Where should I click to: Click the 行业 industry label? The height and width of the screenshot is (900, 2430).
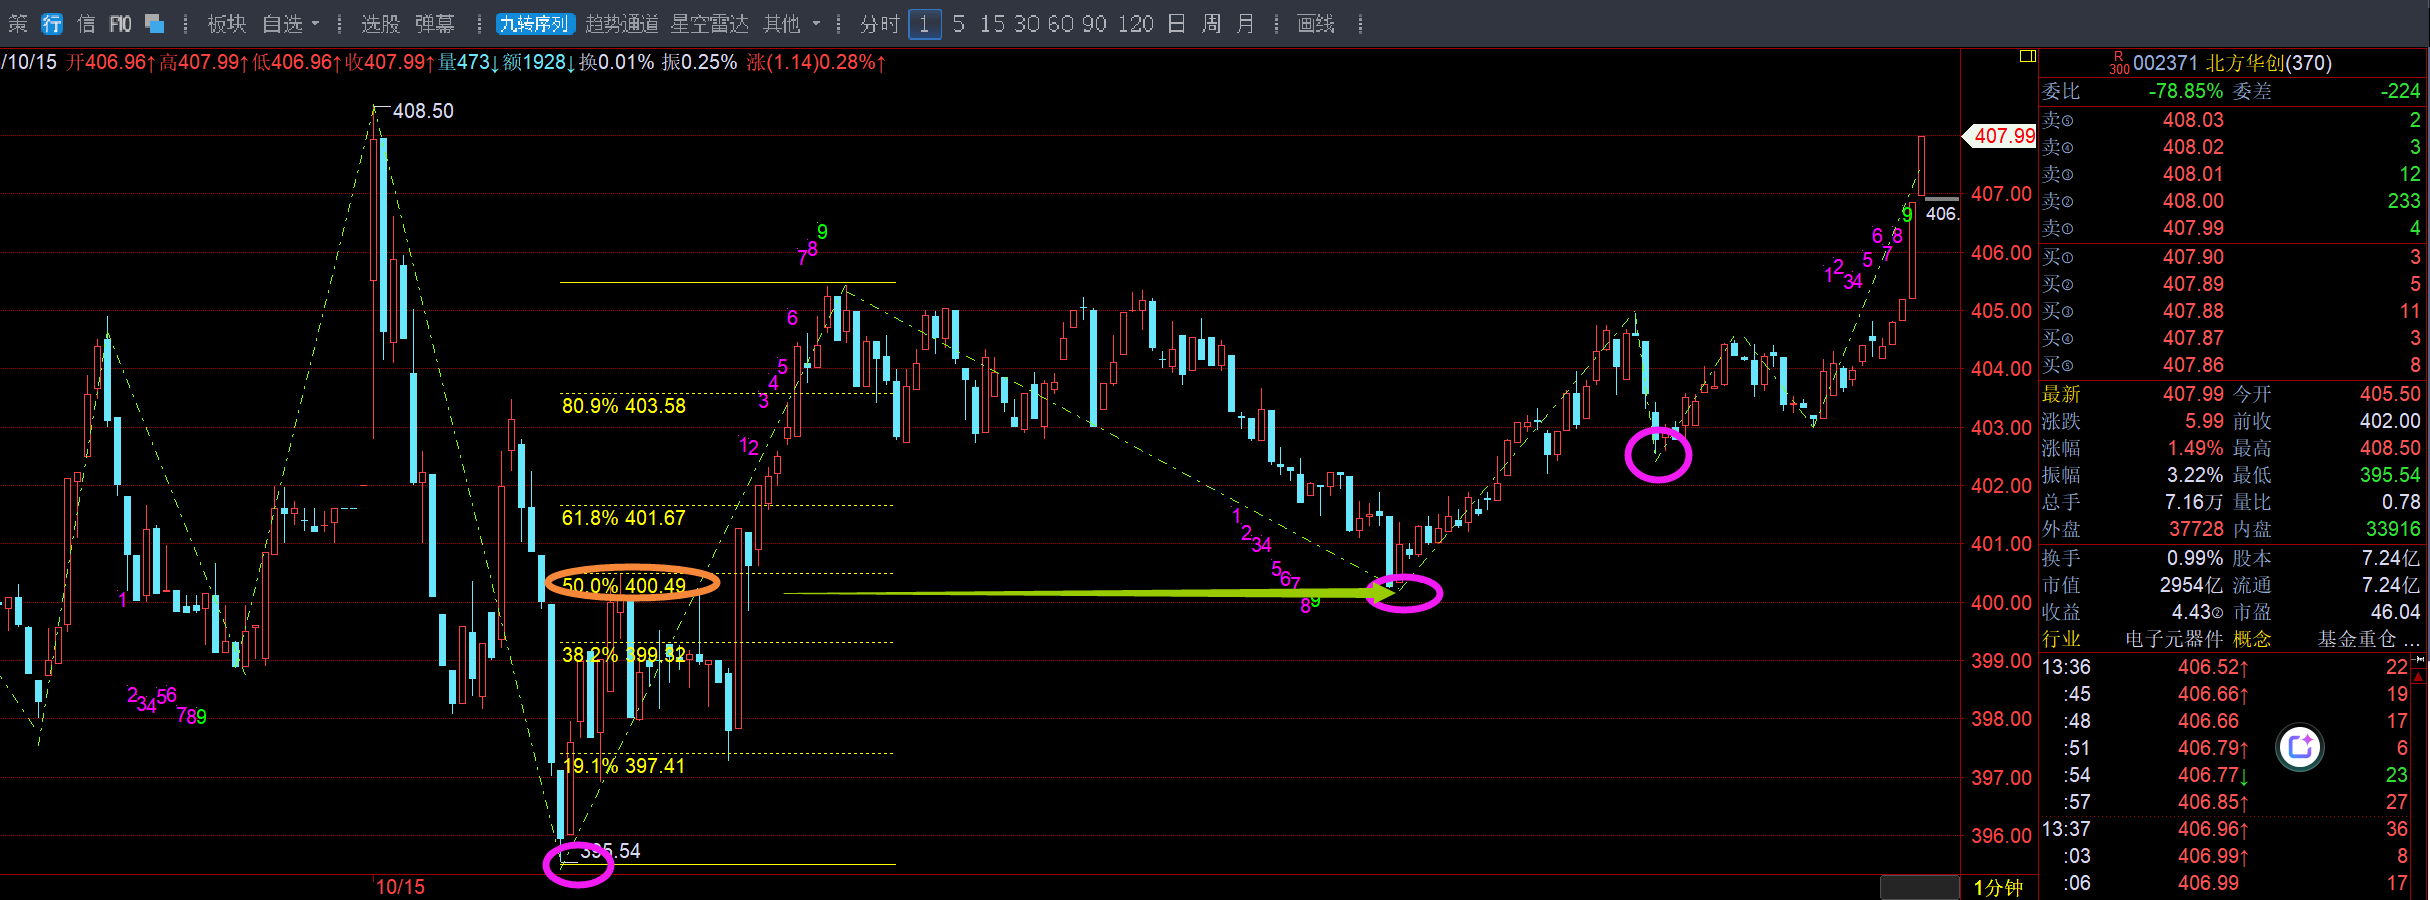tap(2061, 639)
